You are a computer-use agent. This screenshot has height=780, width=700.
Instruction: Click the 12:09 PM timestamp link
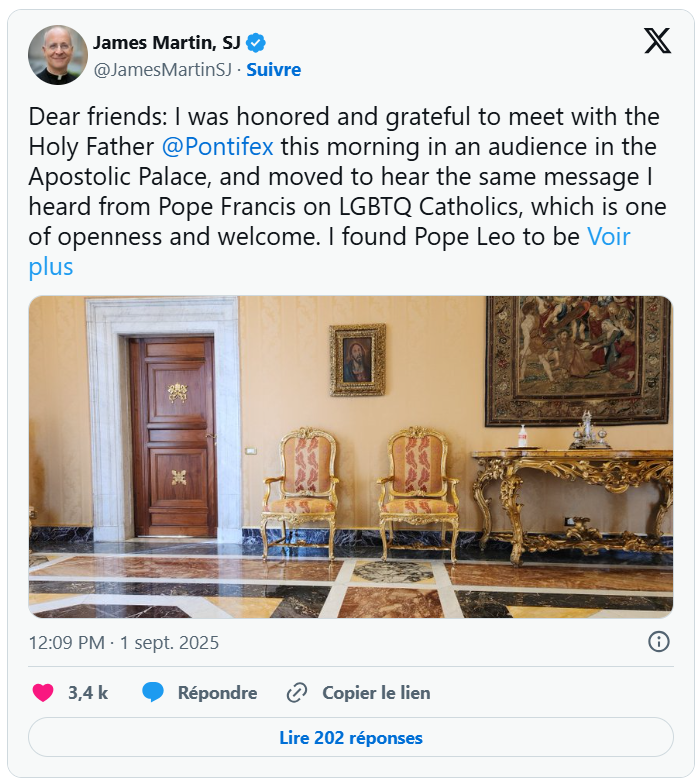[123, 642]
